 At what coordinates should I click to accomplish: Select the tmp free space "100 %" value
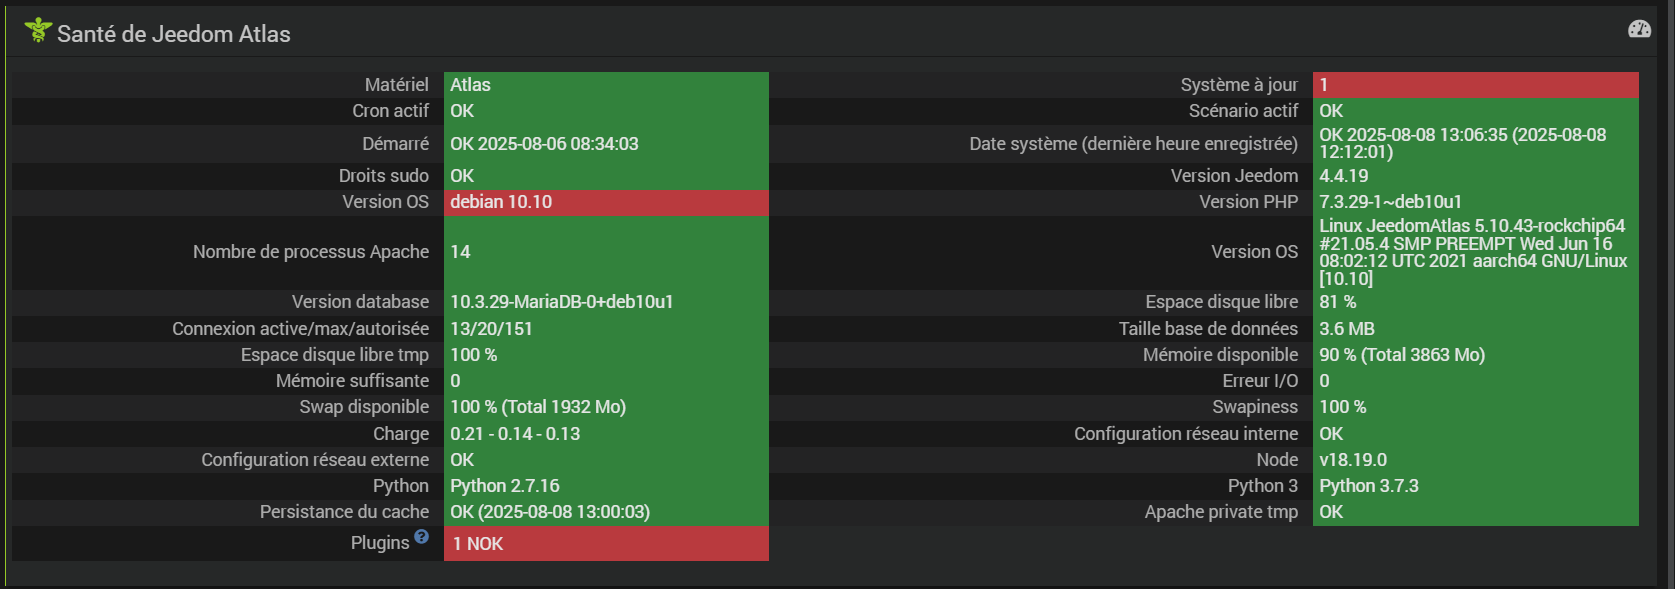pos(473,355)
